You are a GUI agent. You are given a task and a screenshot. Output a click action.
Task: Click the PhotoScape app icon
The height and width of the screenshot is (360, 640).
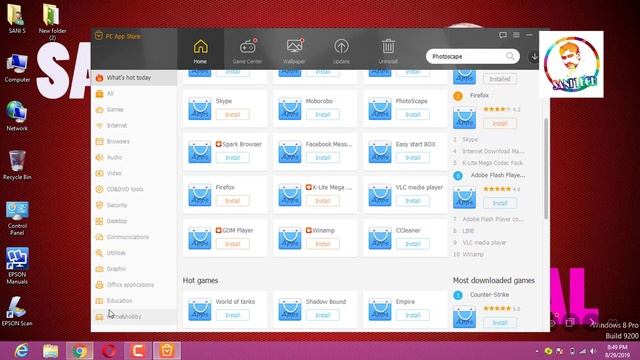pyautogui.click(x=380, y=109)
